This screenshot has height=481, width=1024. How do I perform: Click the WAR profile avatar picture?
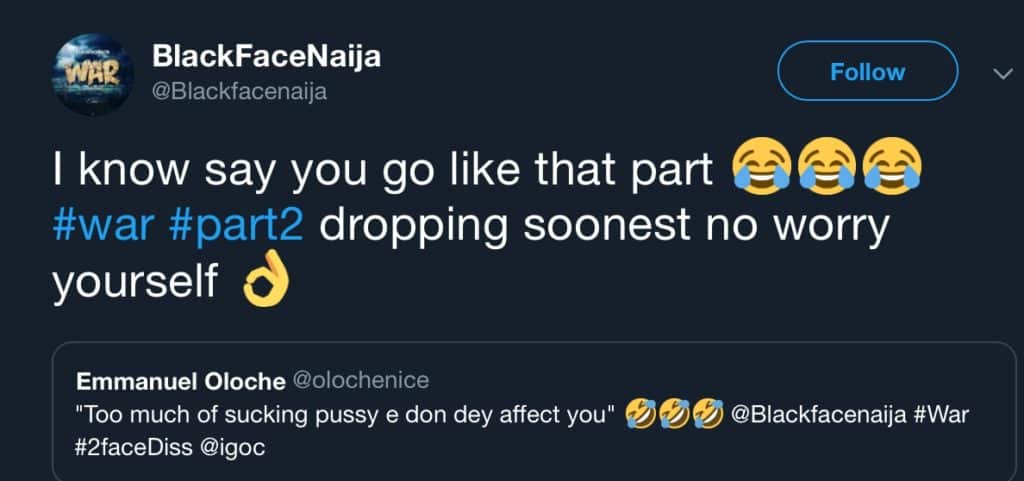click(92, 74)
